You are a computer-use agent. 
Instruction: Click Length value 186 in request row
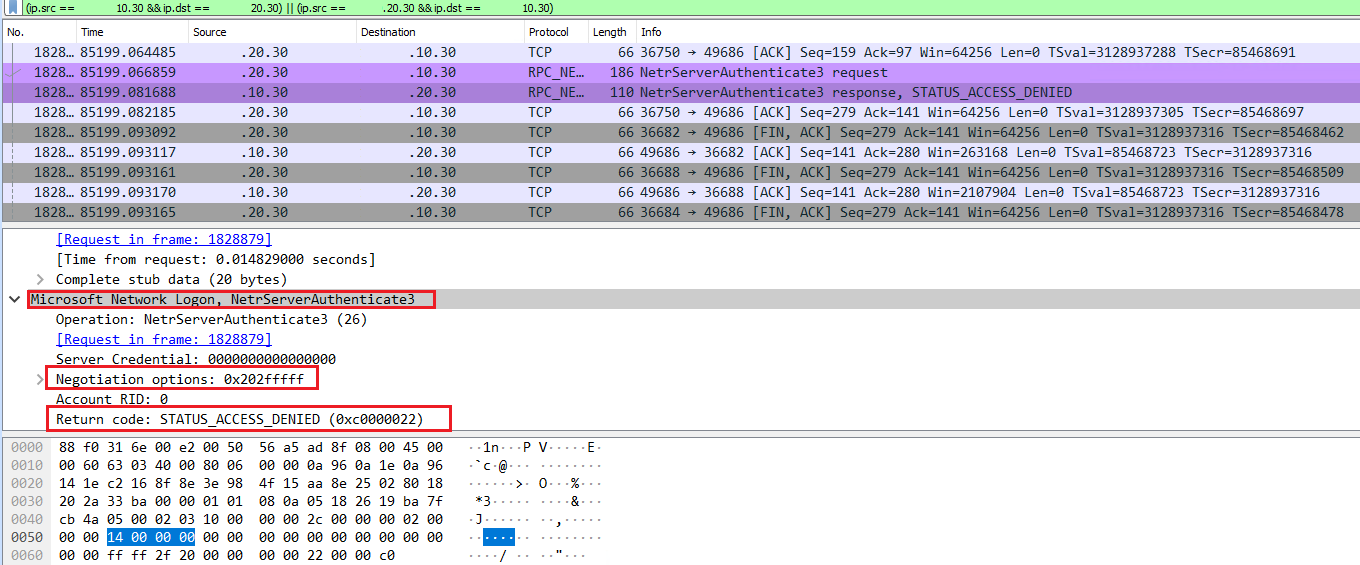pos(621,72)
